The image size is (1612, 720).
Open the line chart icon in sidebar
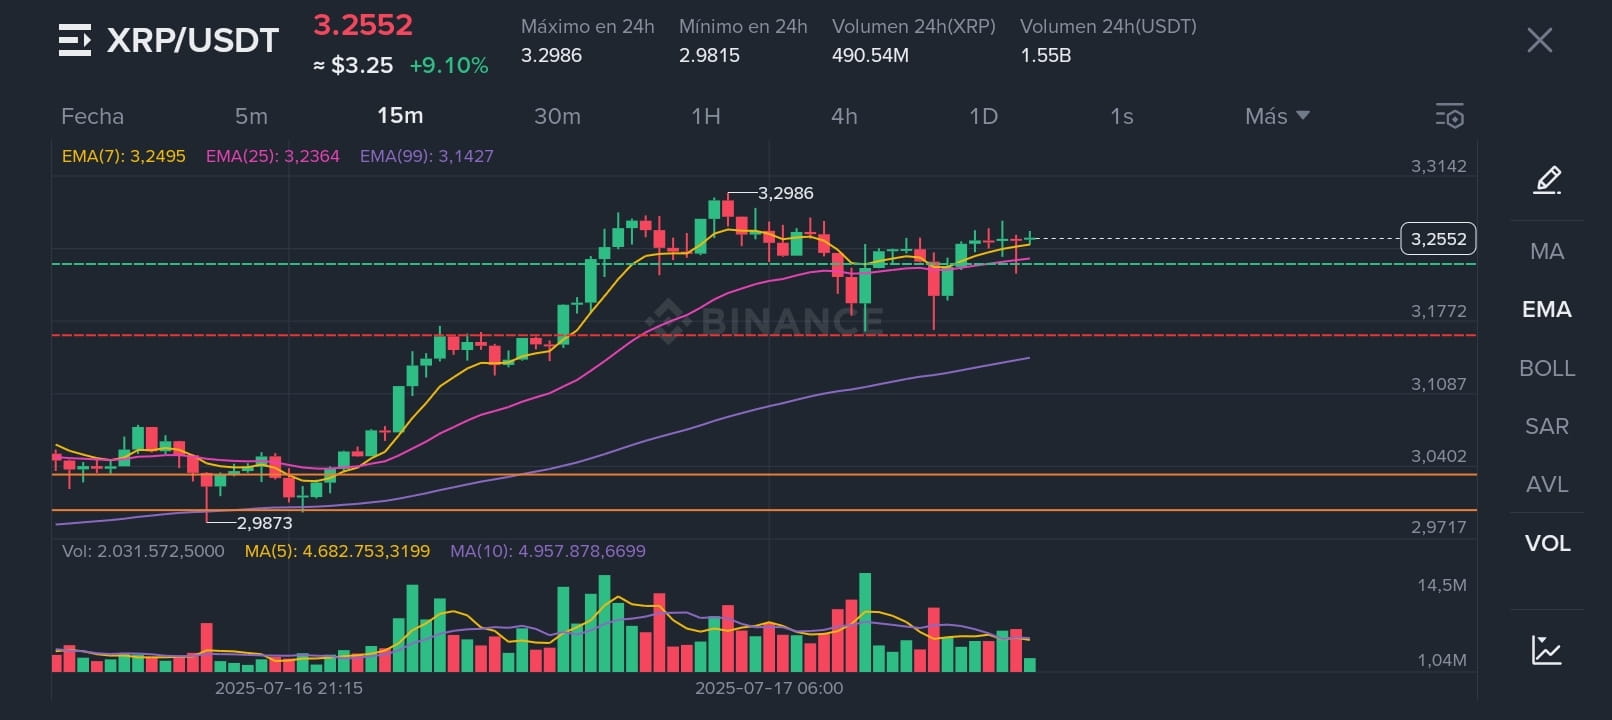coord(1547,650)
